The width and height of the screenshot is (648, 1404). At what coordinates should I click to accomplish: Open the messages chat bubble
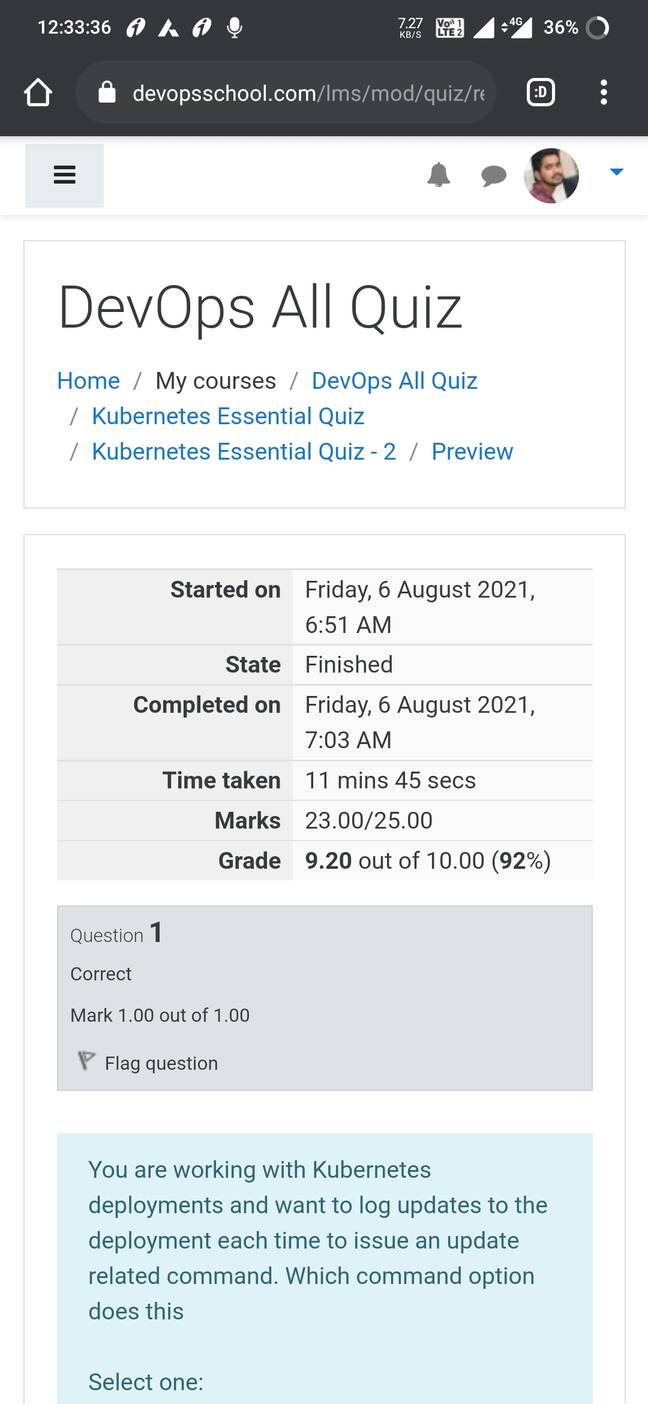click(493, 177)
